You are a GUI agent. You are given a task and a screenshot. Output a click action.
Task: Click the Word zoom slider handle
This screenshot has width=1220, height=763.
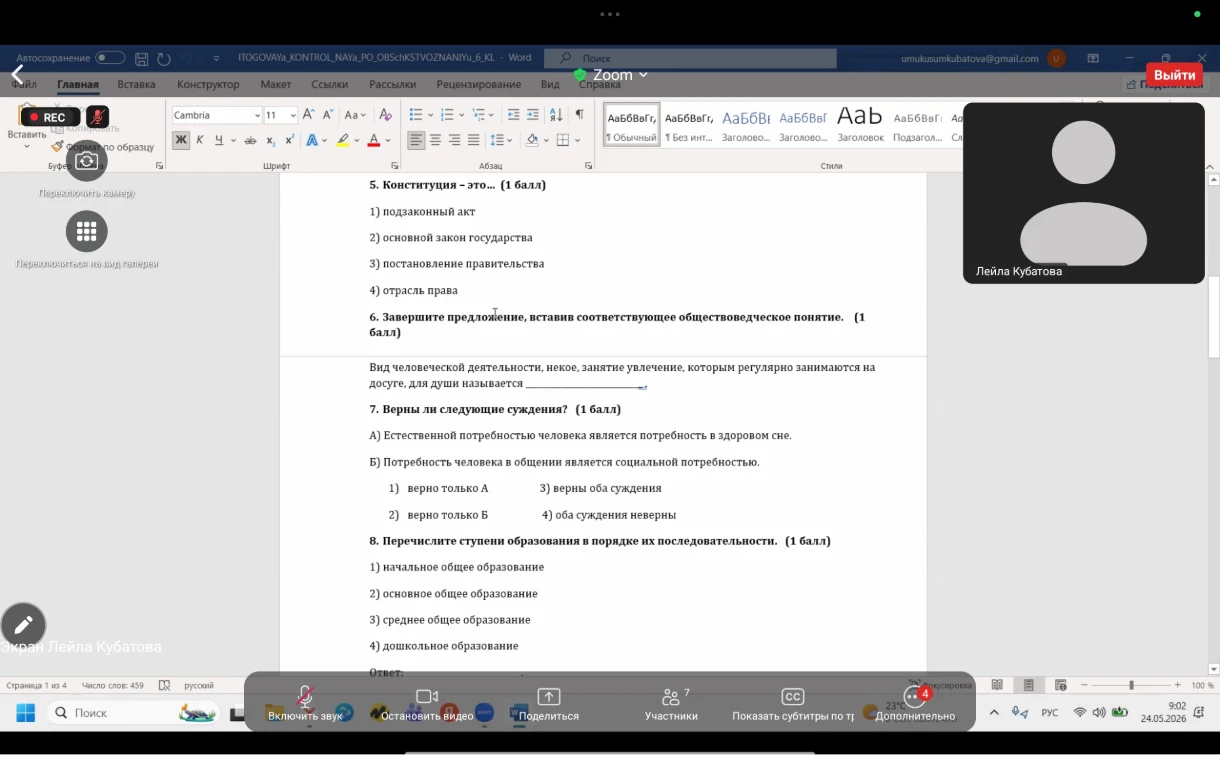(1131, 685)
